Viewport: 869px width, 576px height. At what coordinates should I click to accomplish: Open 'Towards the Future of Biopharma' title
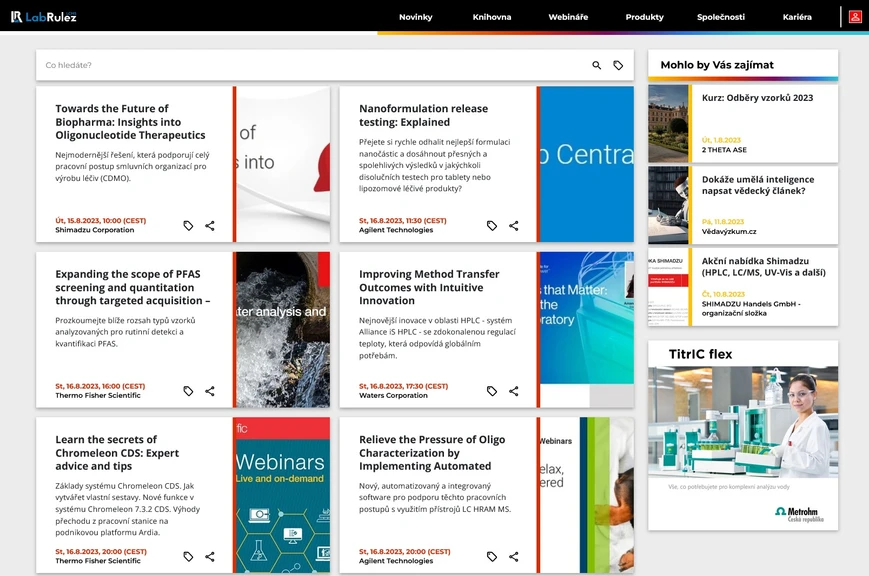pos(130,122)
